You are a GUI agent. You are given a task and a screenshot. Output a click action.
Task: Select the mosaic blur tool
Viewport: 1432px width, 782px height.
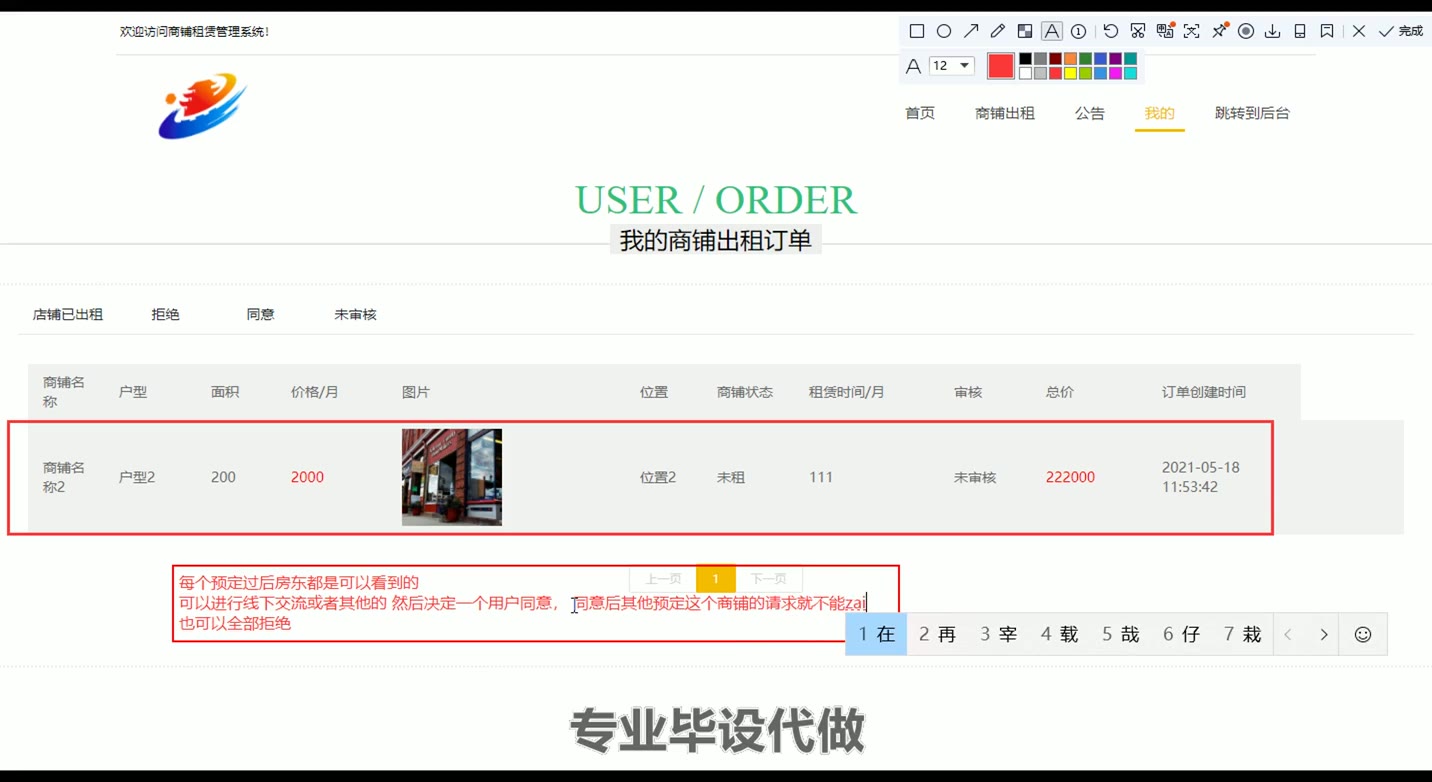(x=1025, y=31)
